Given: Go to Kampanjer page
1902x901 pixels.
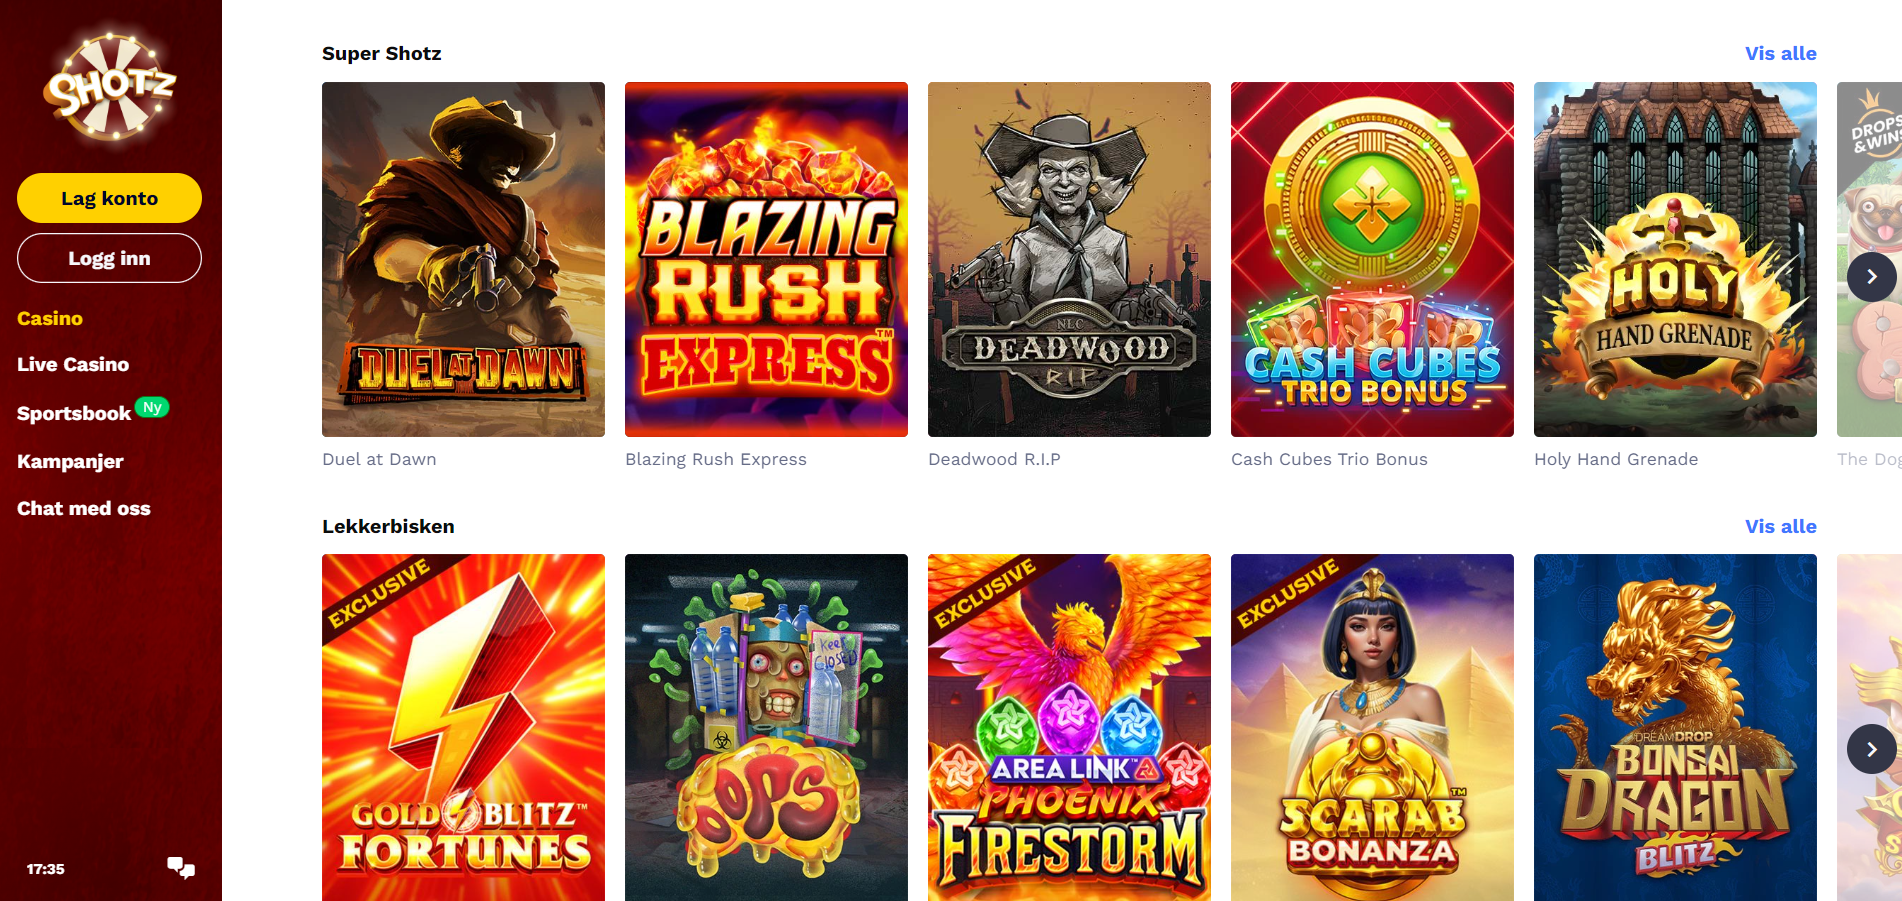Looking at the screenshot, I should [x=70, y=461].
